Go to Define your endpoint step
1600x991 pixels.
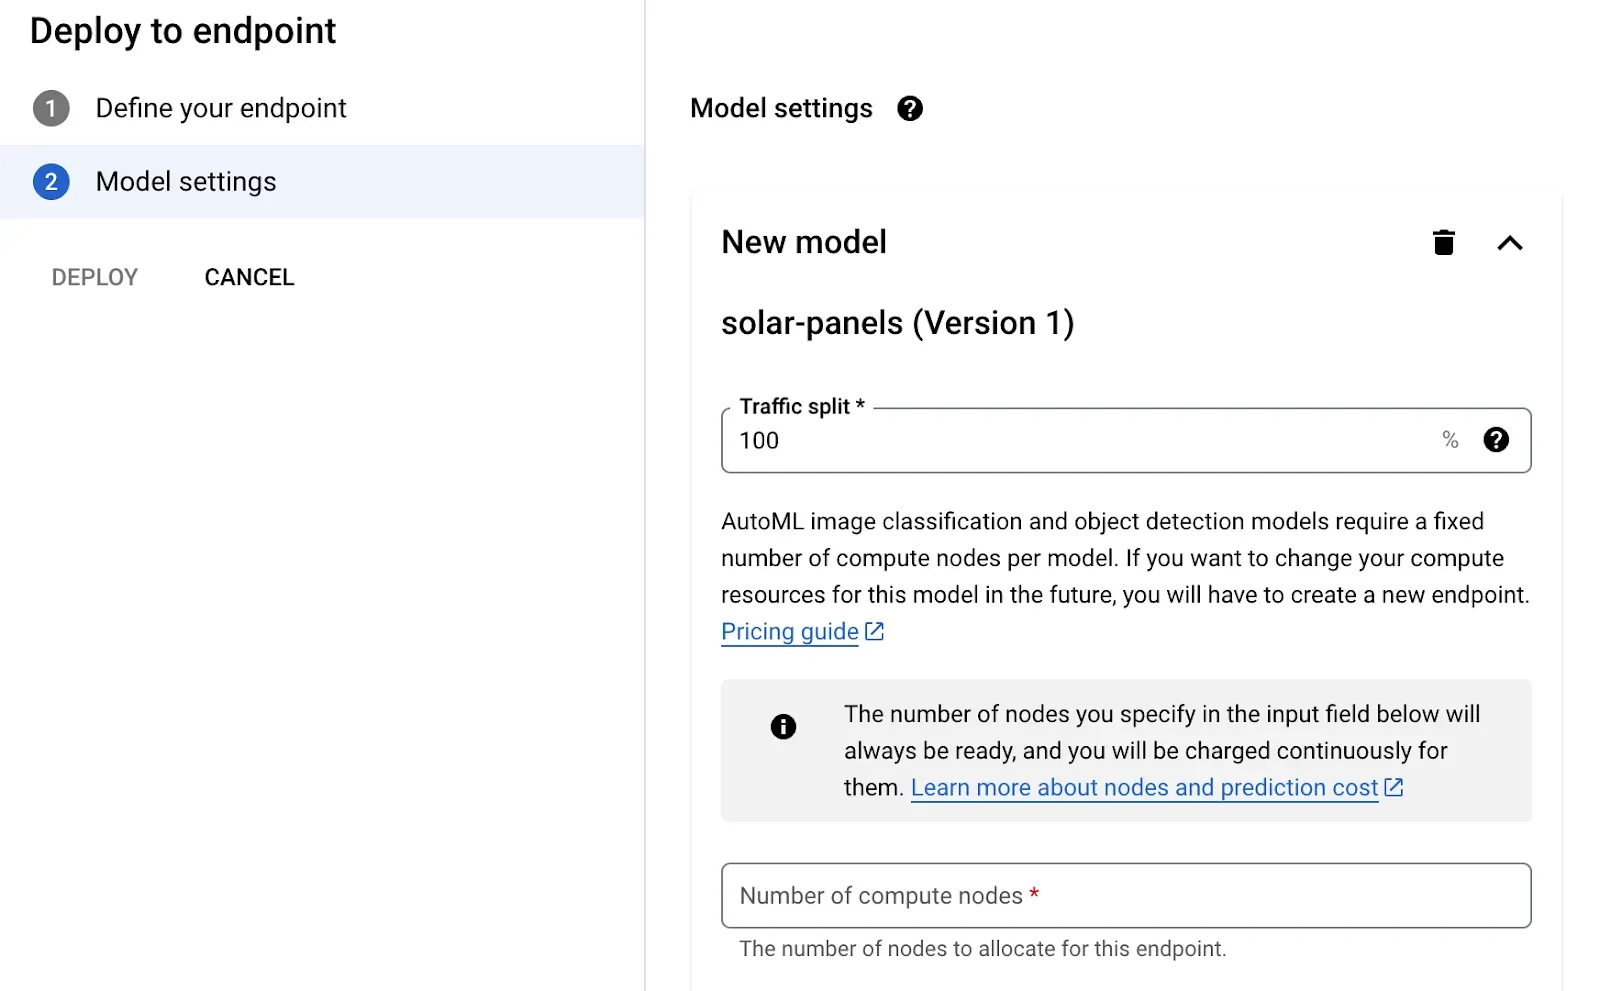pyautogui.click(x=220, y=108)
